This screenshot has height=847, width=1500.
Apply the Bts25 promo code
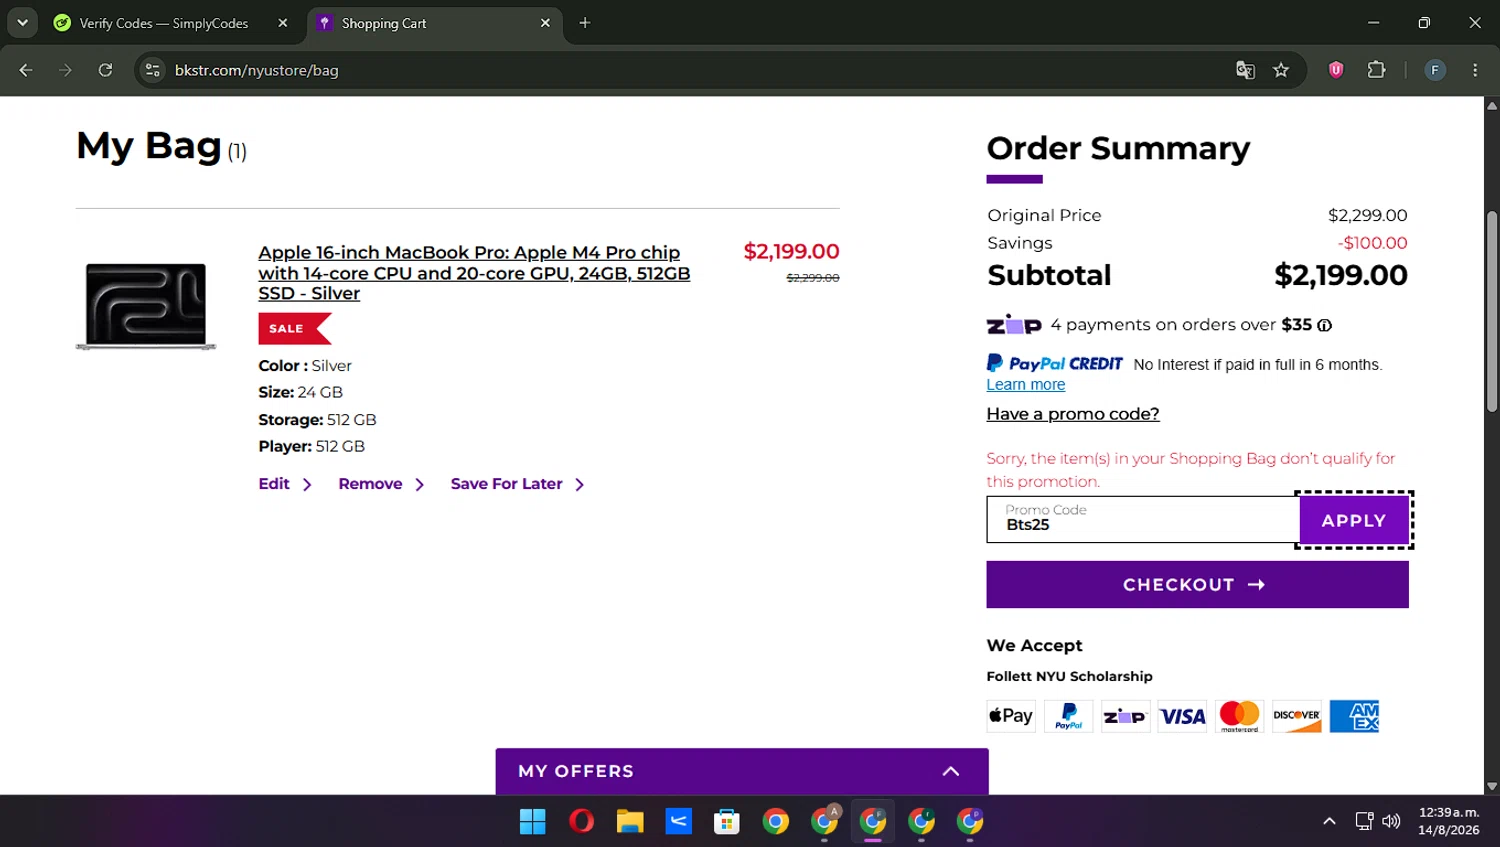(x=1354, y=520)
